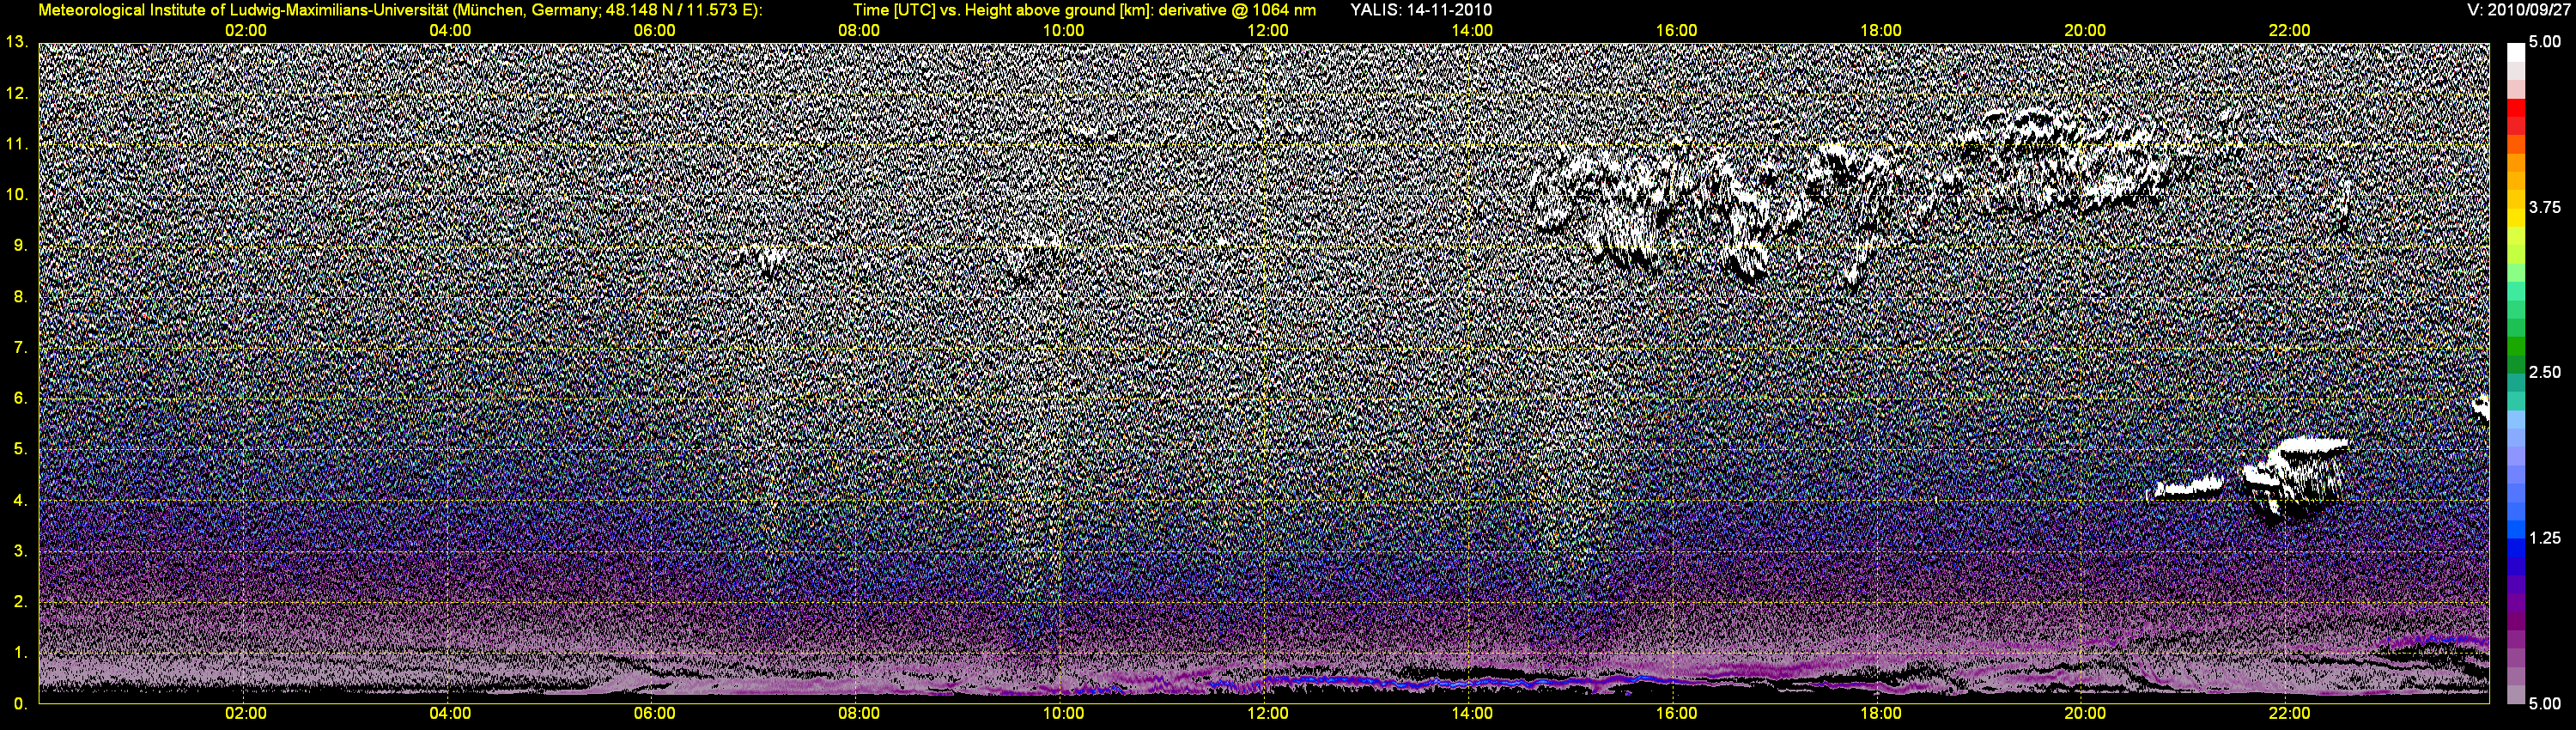Select the 'YALIS: 14-11-2010' date label
The image size is (2576, 730).
(x=1421, y=10)
